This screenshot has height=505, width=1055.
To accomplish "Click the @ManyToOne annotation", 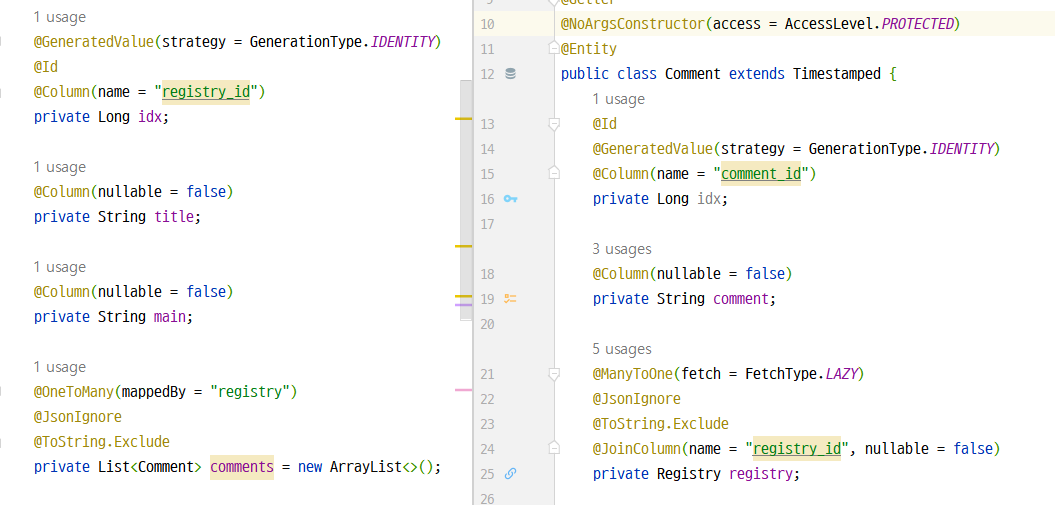I will 632,374.
